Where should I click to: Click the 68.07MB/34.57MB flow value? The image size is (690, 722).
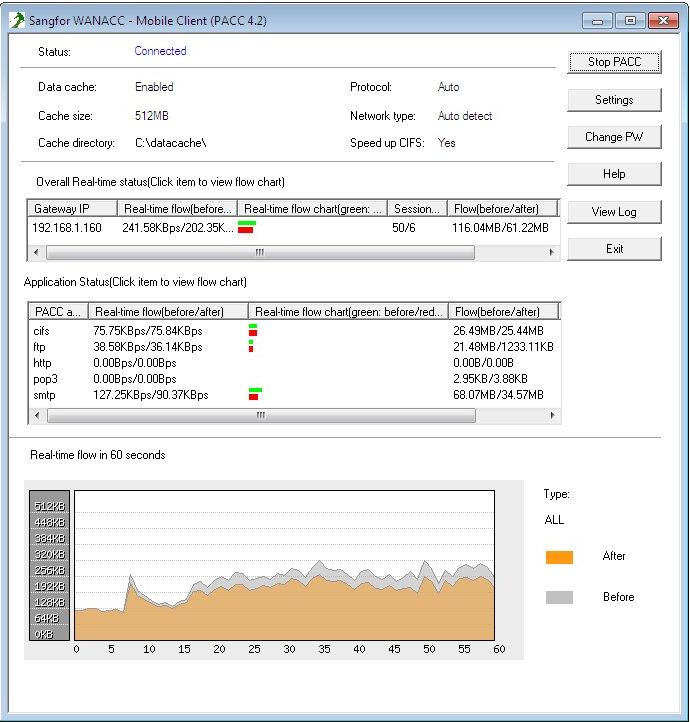click(498, 395)
